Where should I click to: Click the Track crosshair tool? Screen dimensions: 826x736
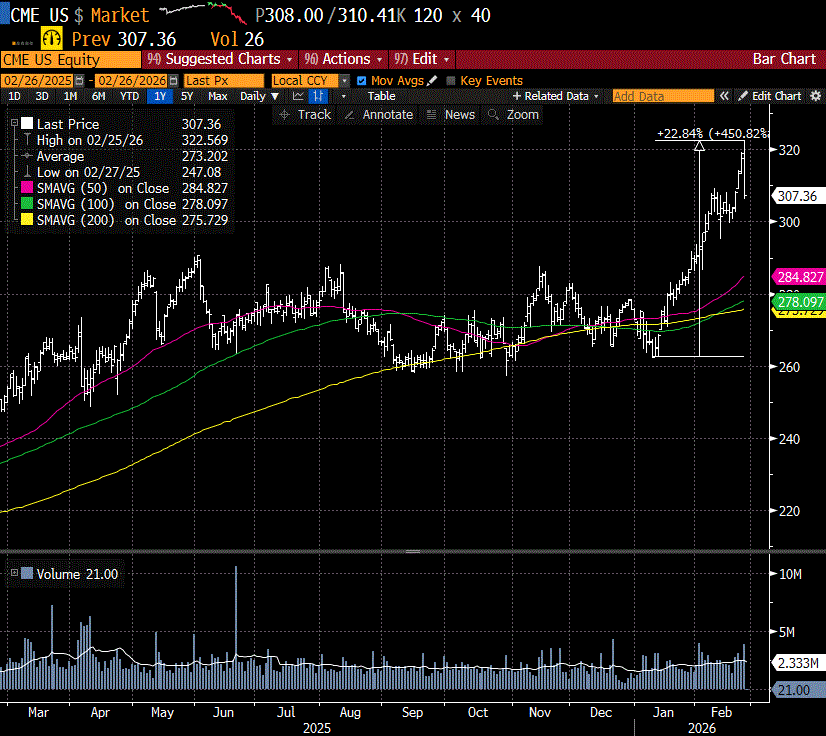[305, 114]
